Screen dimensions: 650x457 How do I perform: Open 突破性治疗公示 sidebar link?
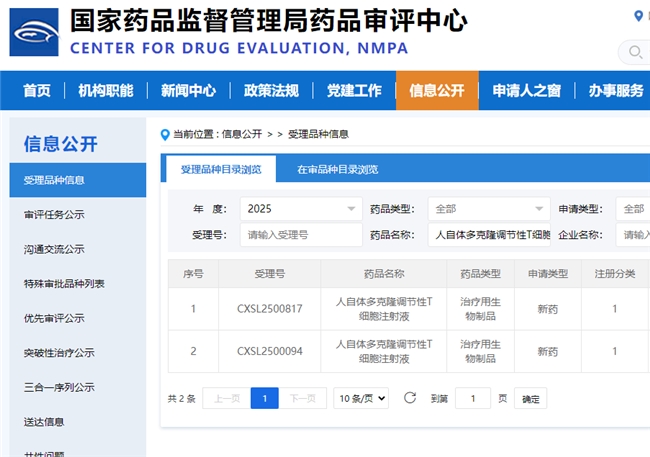click(x=59, y=353)
